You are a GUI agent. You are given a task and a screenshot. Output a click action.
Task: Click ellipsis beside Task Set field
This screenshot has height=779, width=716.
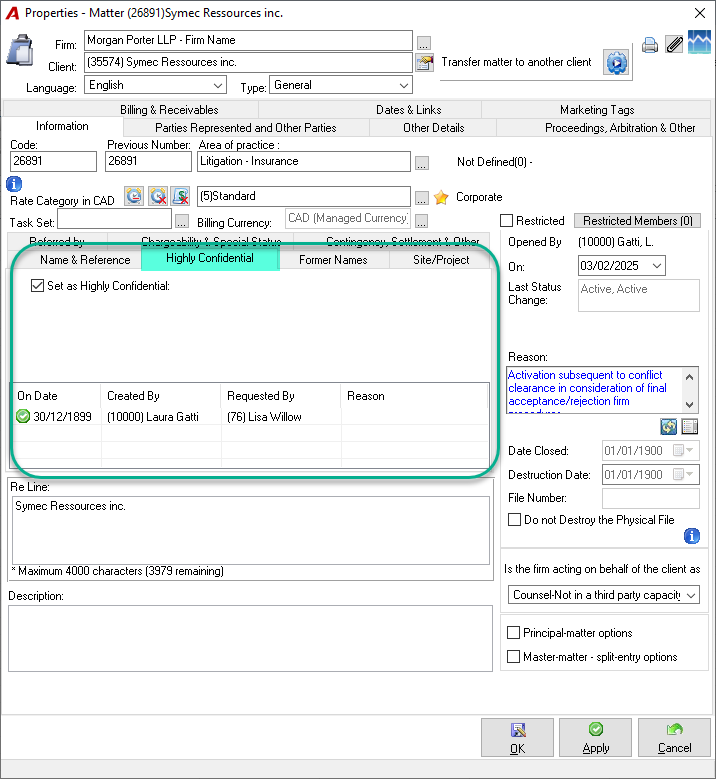[182, 221]
